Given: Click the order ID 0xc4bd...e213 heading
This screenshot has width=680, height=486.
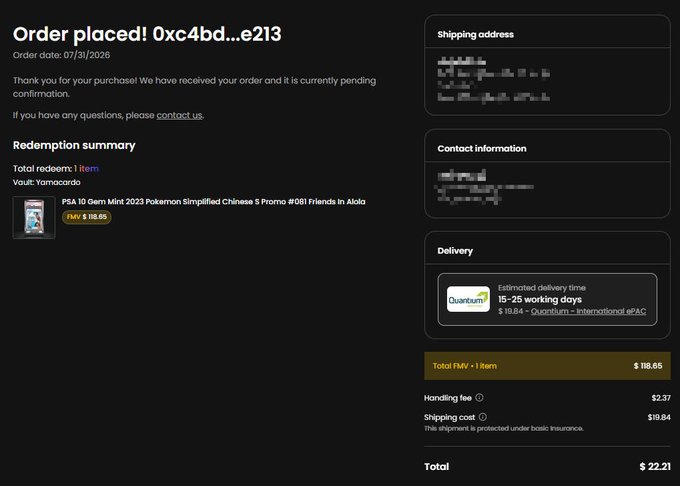Looking at the screenshot, I should [217, 34].
